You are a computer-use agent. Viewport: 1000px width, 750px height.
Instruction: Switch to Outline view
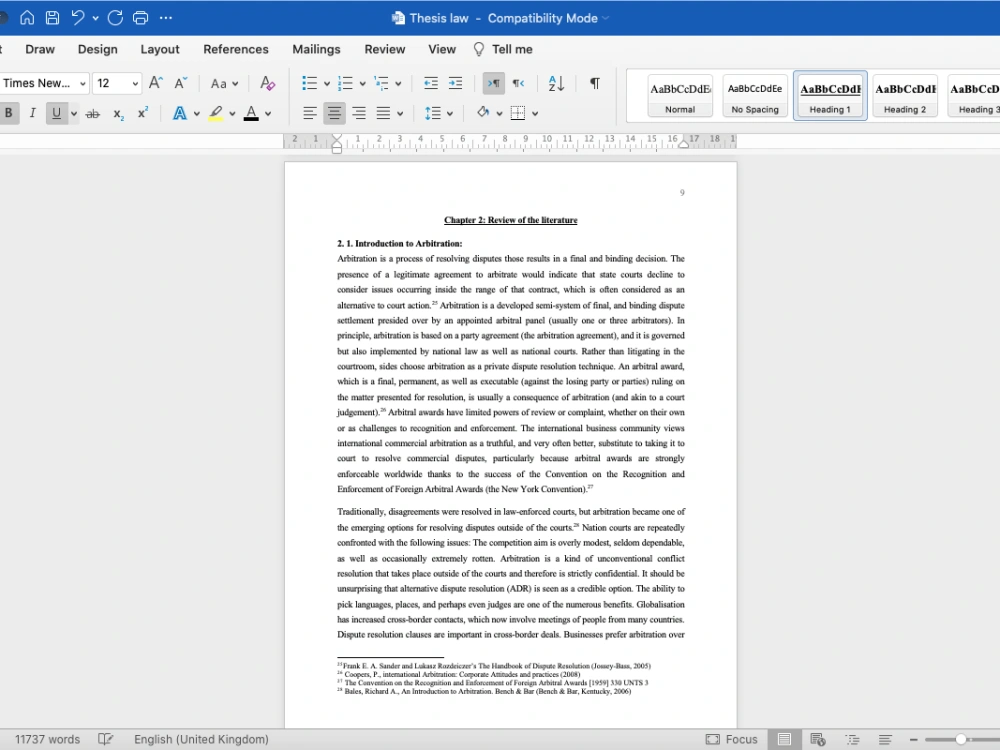(852, 739)
